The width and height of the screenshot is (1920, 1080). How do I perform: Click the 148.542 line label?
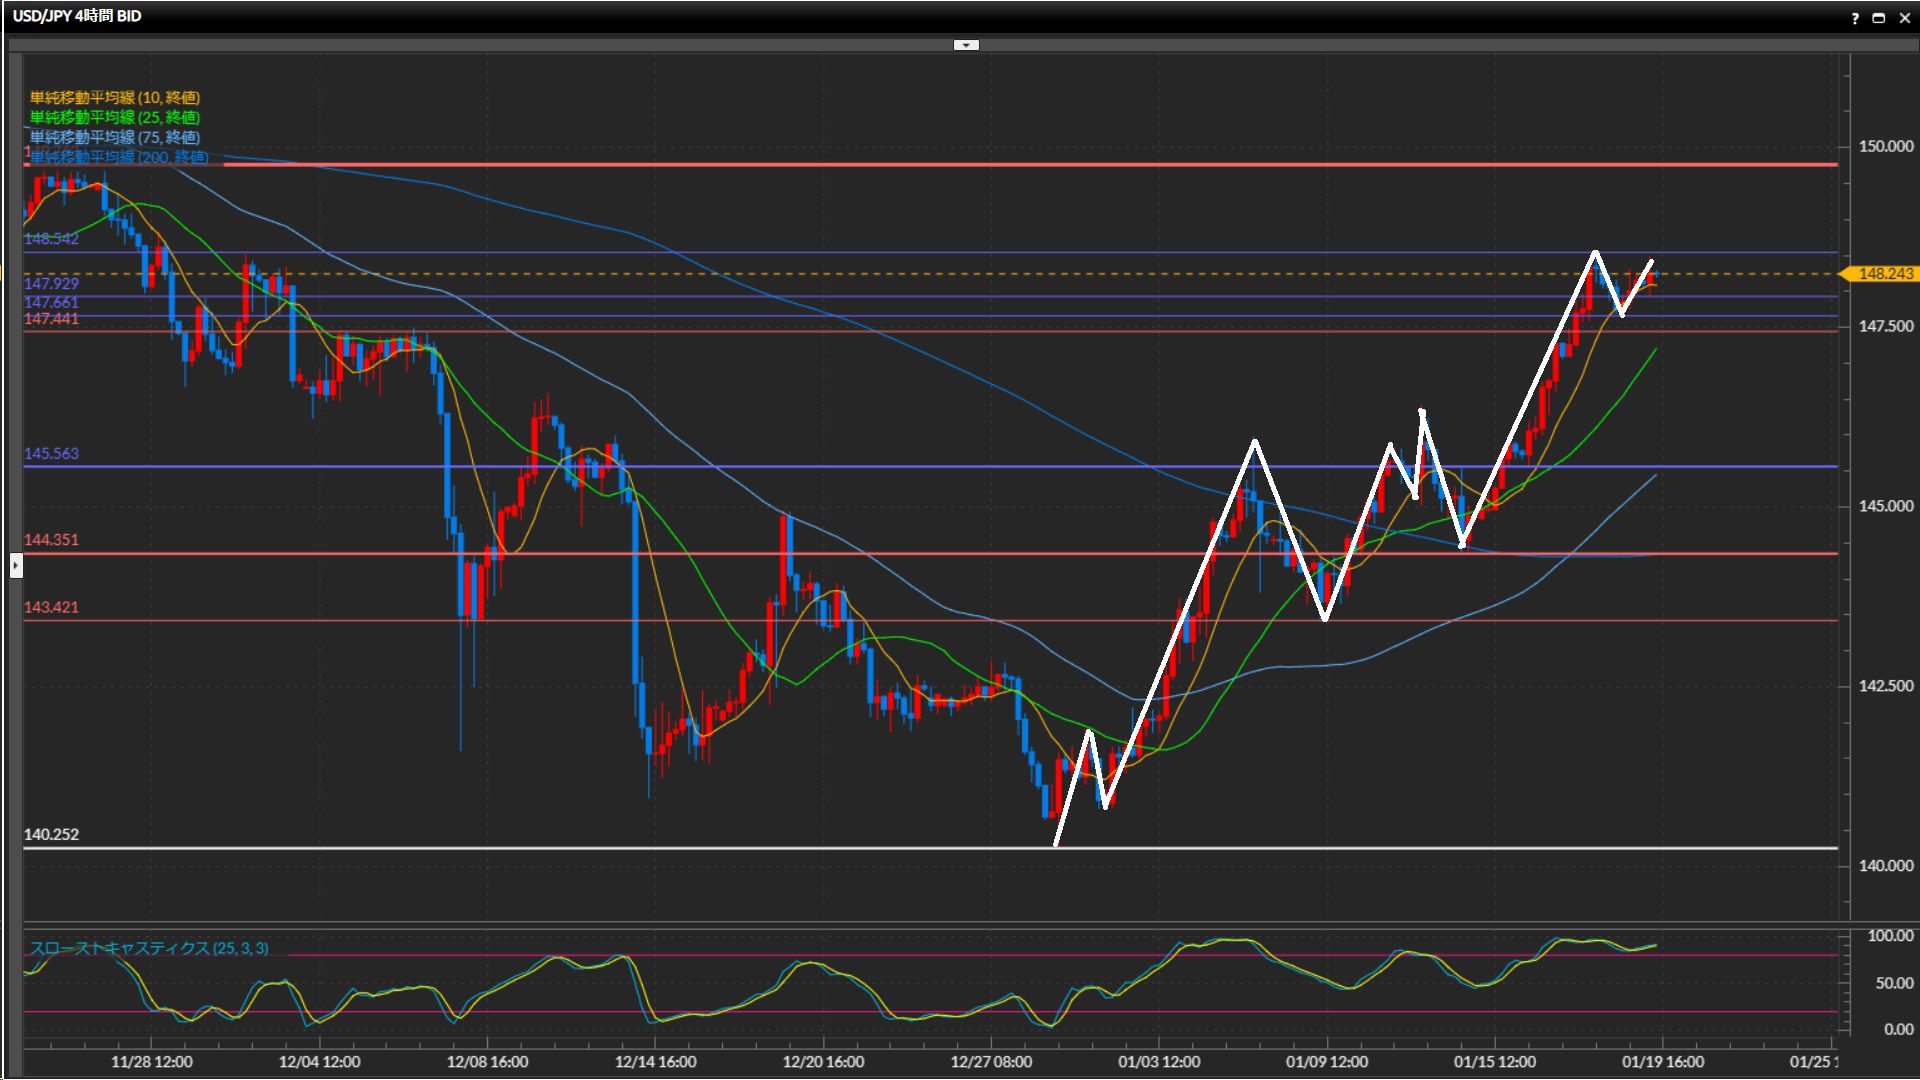coord(51,239)
